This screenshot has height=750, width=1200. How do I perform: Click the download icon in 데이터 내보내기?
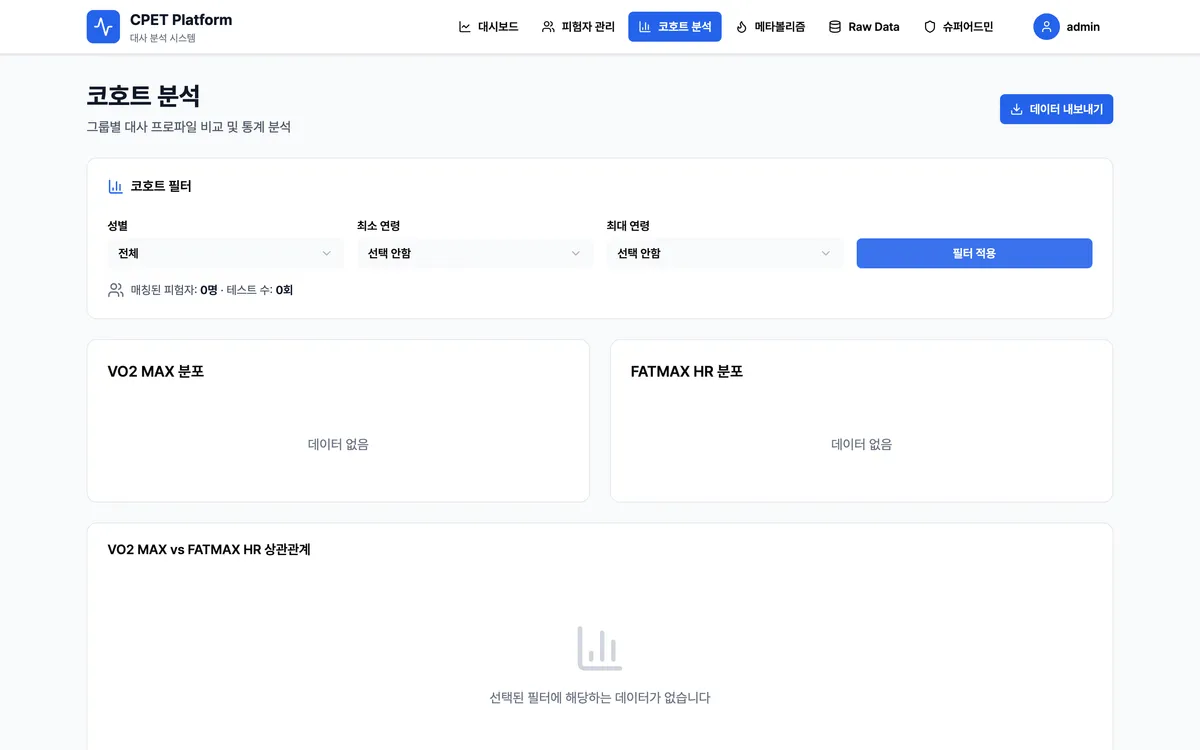click(x=1017, y=110)
